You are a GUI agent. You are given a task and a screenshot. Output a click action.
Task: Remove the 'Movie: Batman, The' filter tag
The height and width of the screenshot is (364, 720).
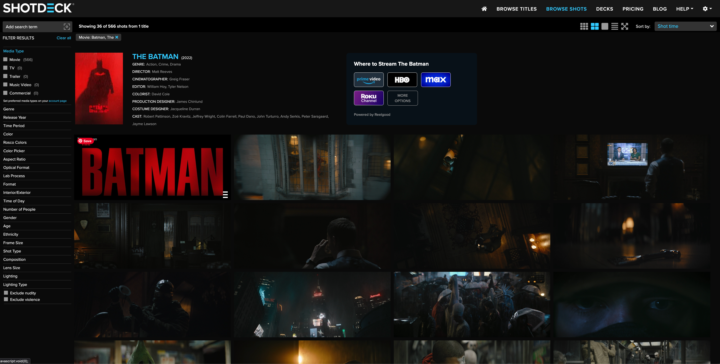pyautogui.click(x=117, y=37)
